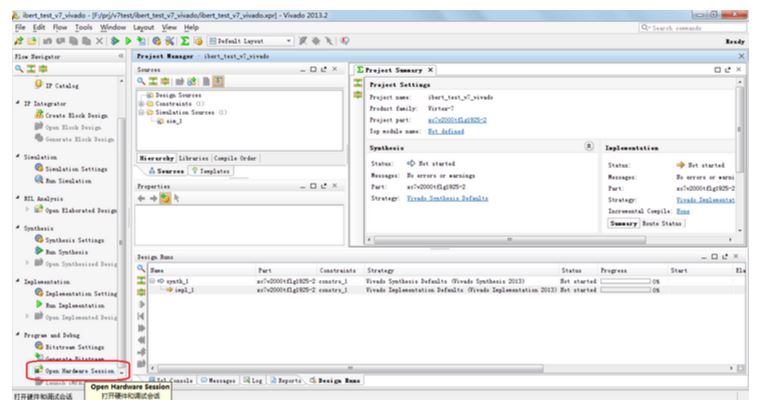Click Create Block Design icon
766x408 pixels.
pos(39,114)
